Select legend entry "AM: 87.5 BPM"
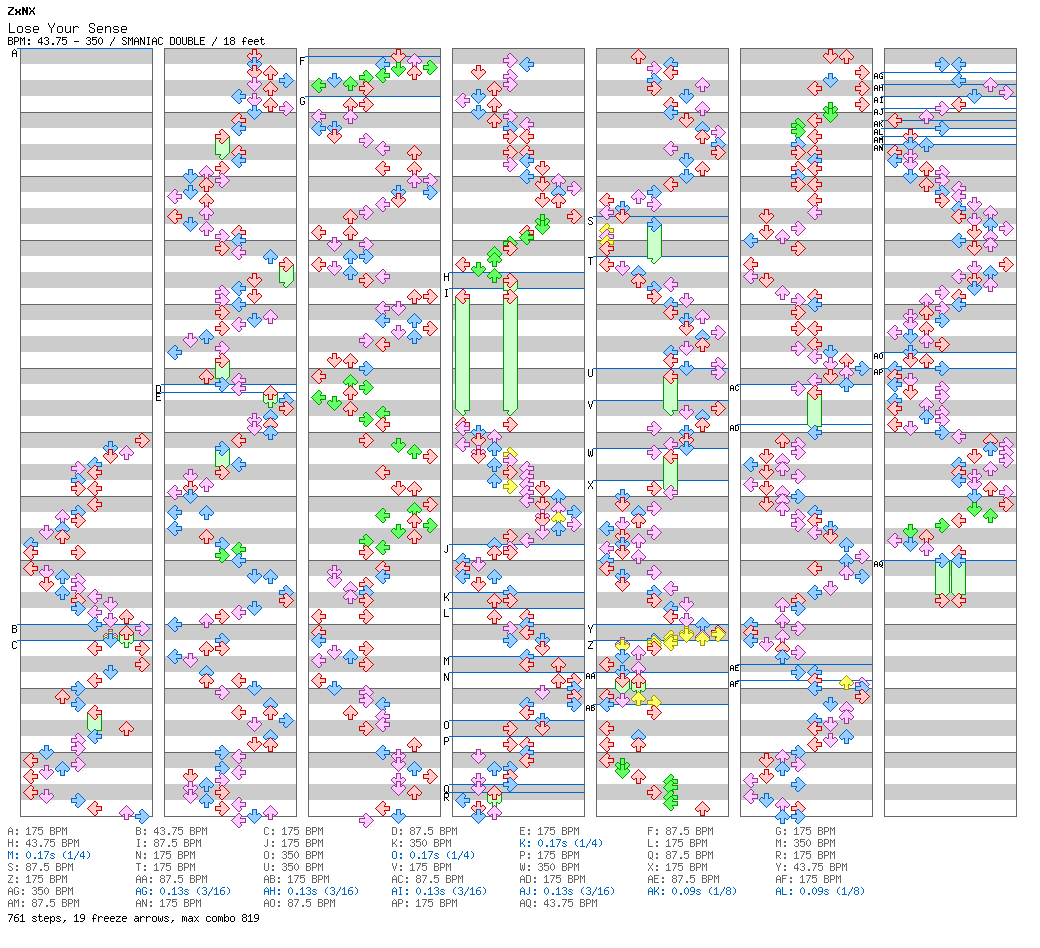Viewport: 1040px width, 948px height. [43, 903]
